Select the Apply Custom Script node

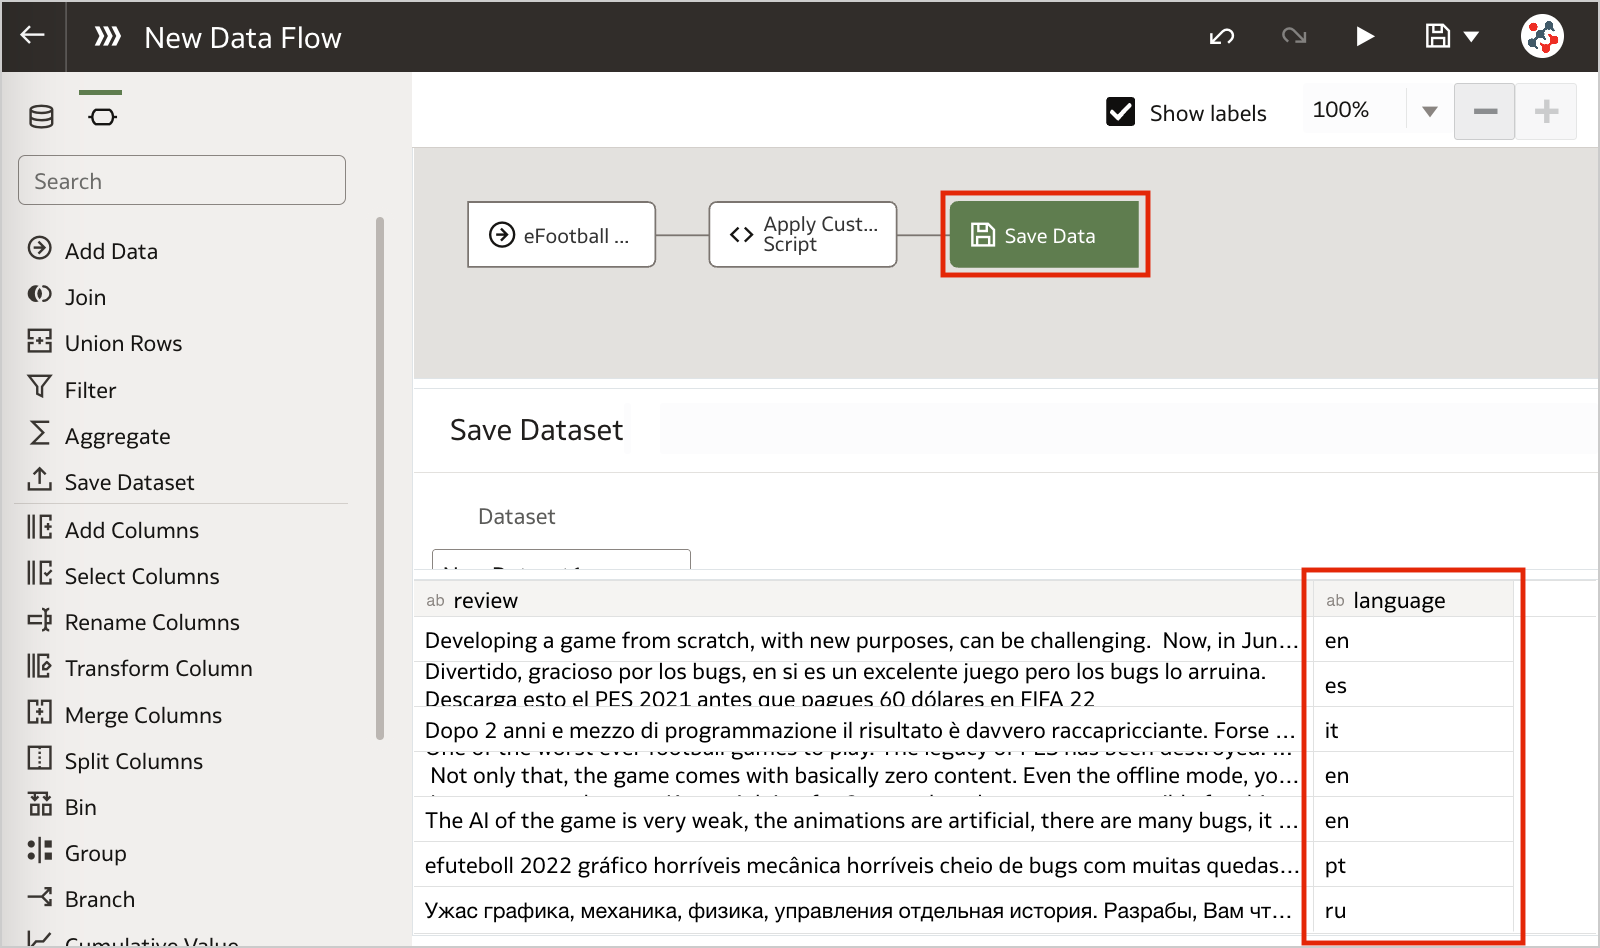(803, 235)
